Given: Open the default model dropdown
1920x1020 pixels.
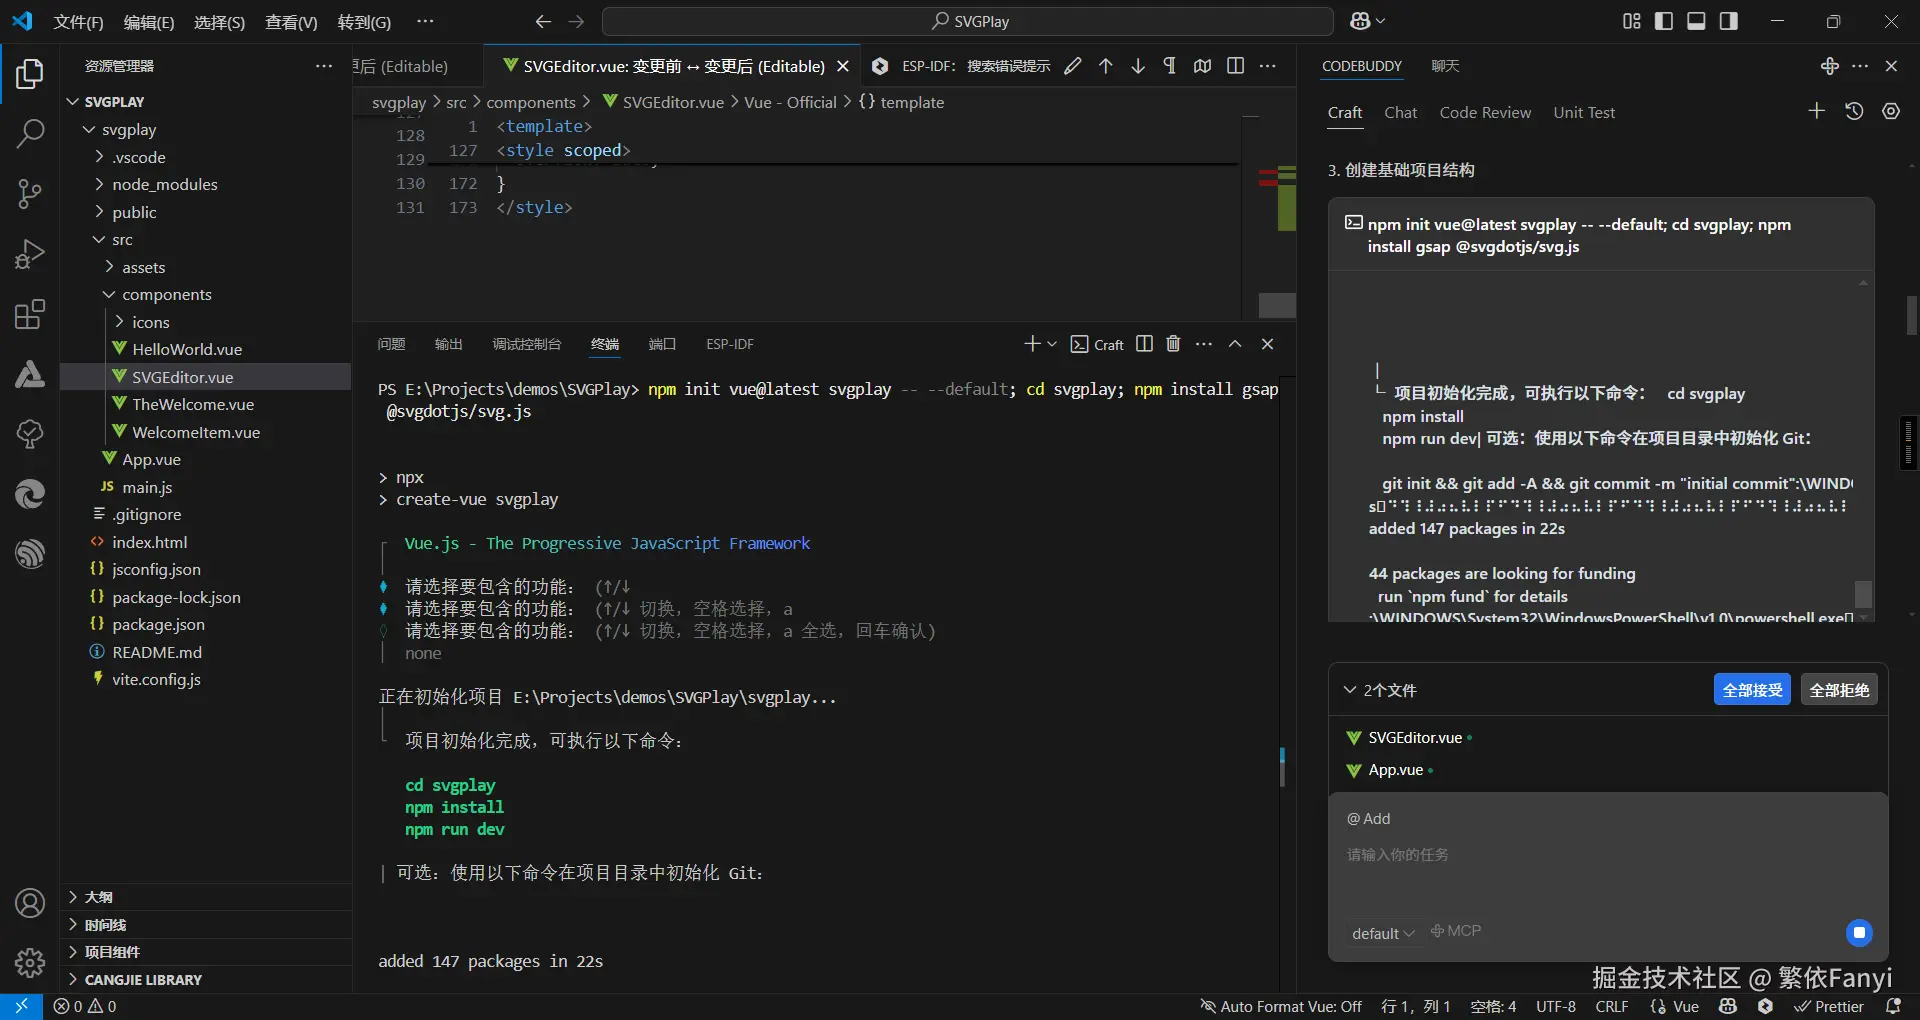Looking at the screenshot, I should pyautogui.click(x=1383, y=934).
